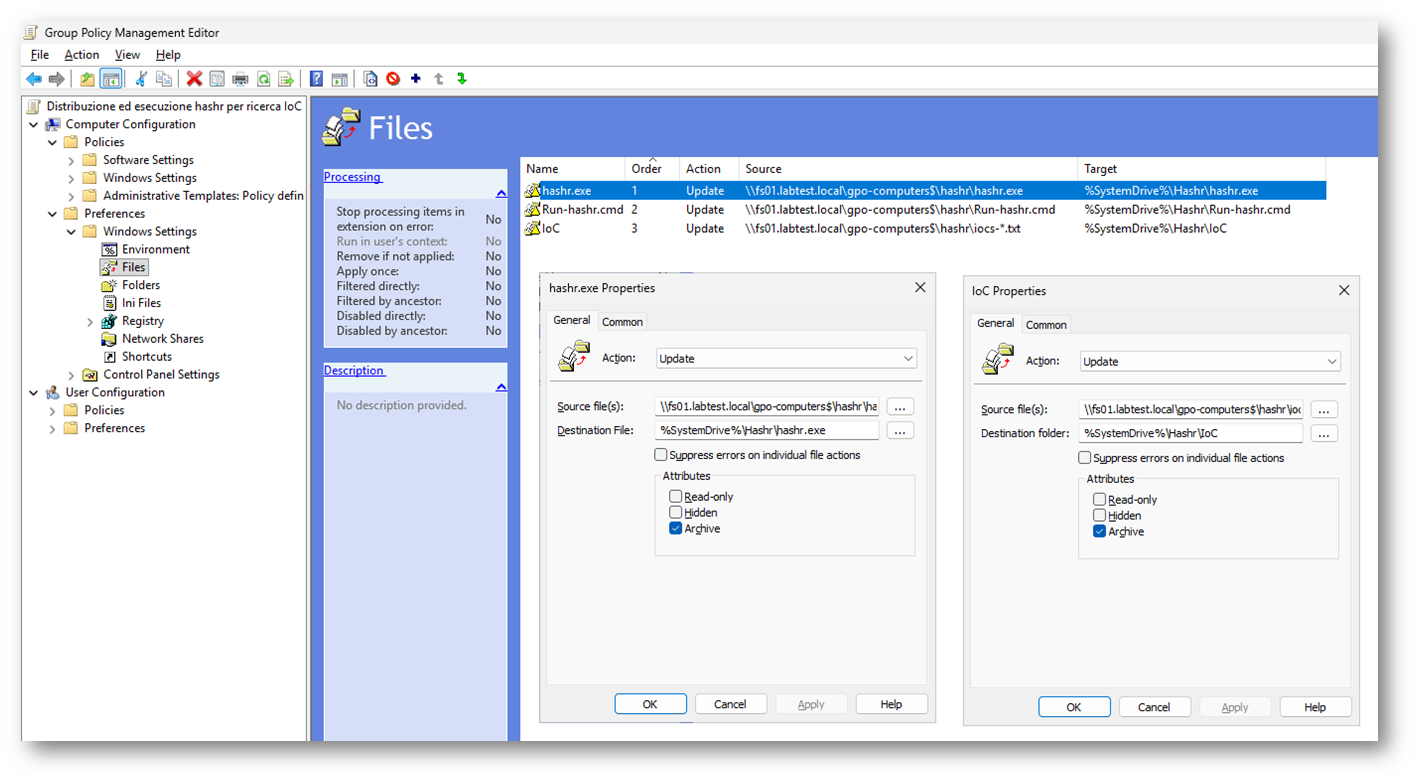This screenshot has width=1420, height=783.
Task: Click the Print toolbar icon
Action: (x=240, y=79)
